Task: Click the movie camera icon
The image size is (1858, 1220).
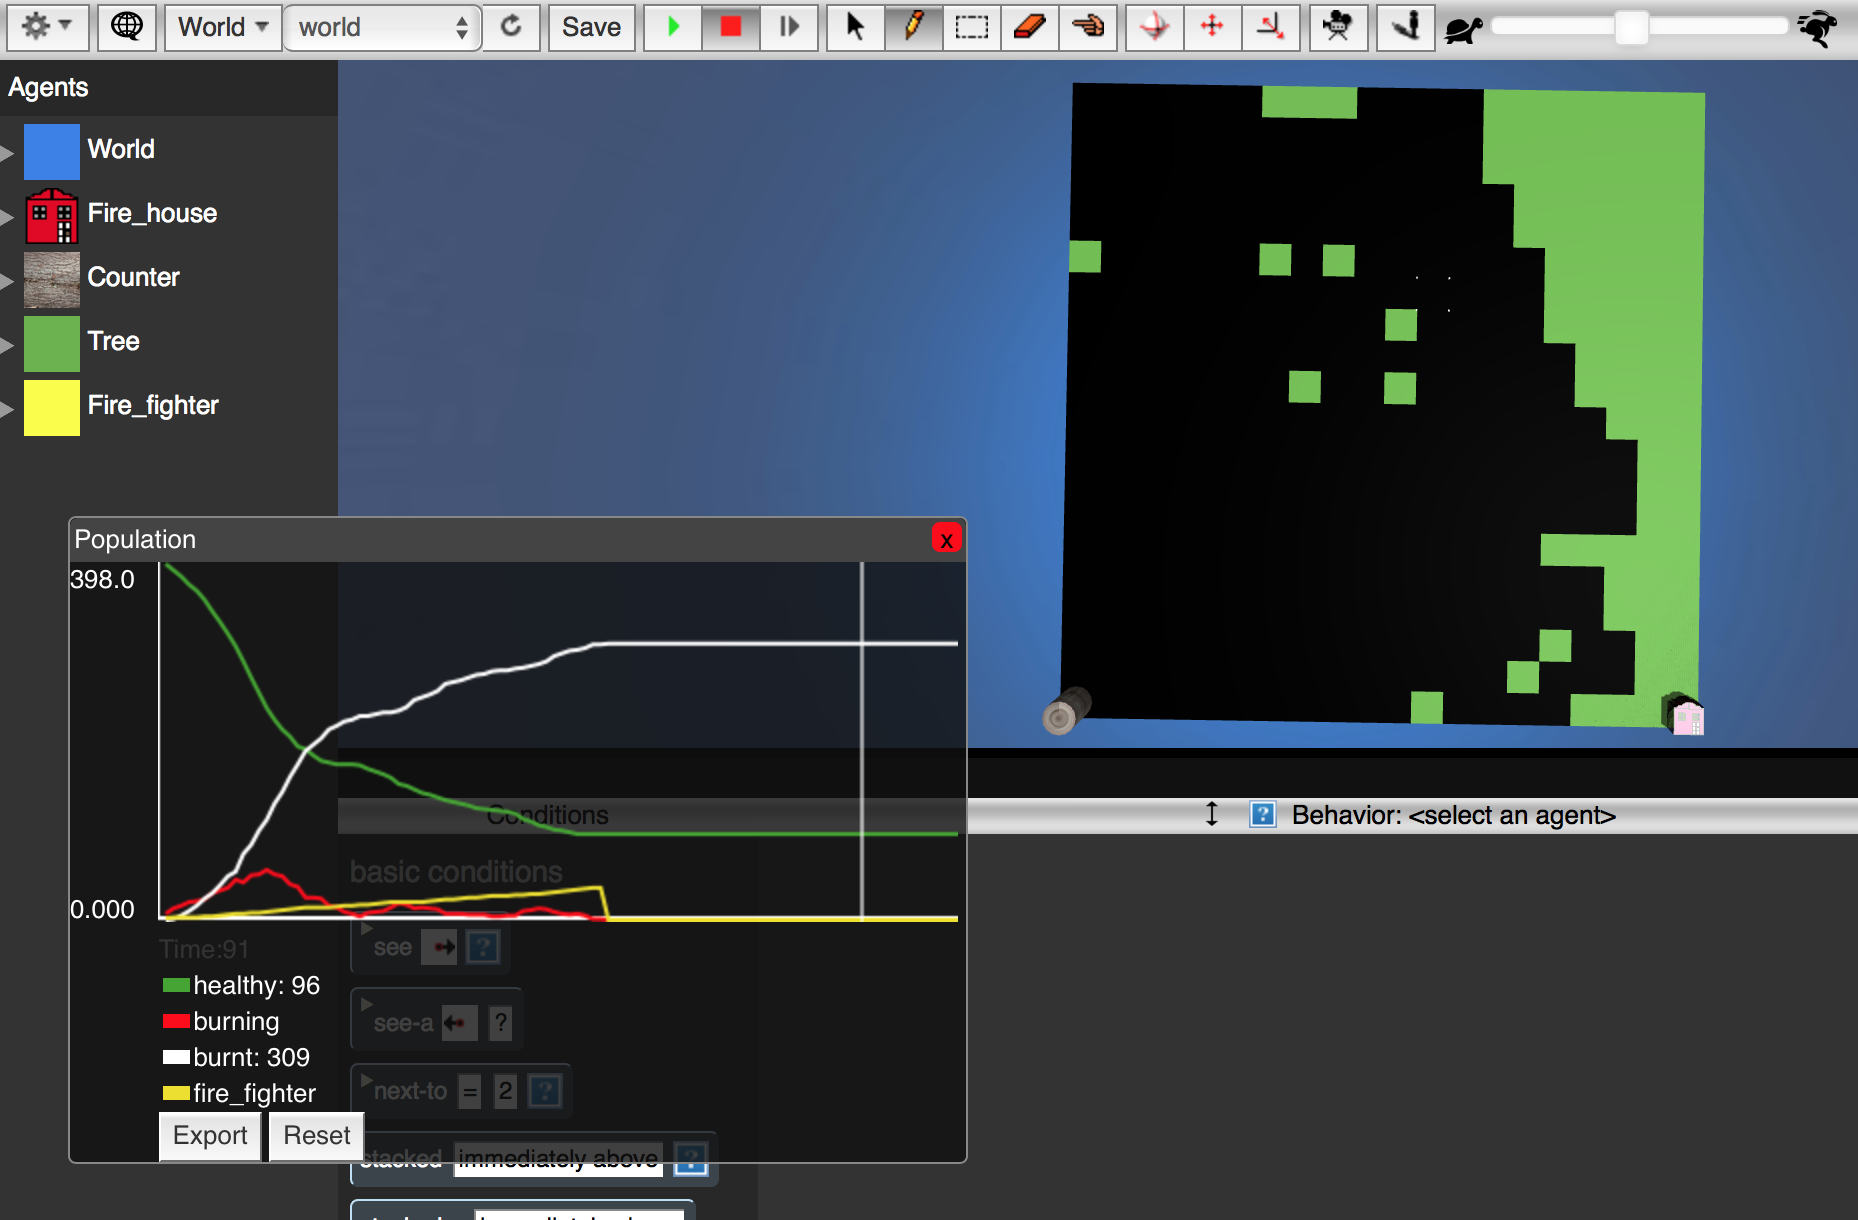Action: pyautogui.click(x=1337, y=27)
